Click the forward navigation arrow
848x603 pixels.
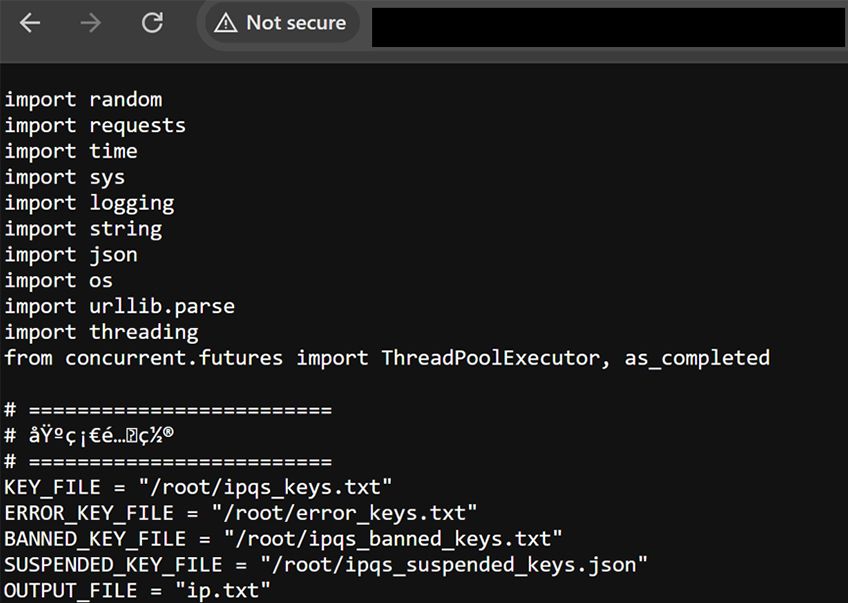pos(90,23)
